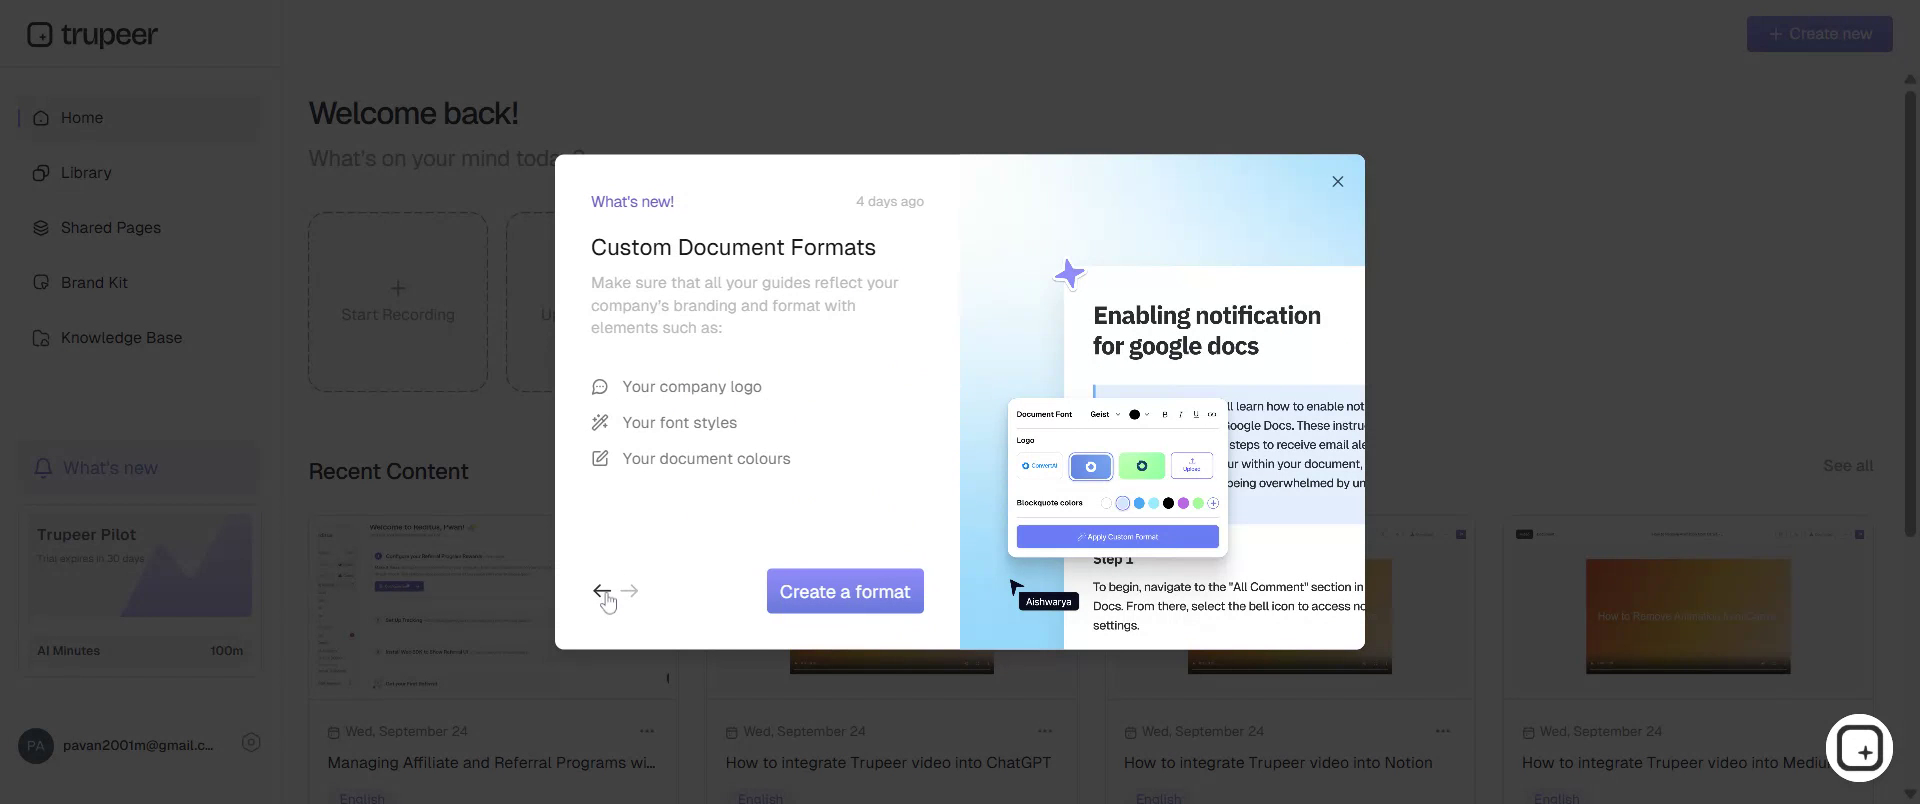Click See all recent content
Viewport: 1920px width, 804px height.
click(x=1848, y=466)
